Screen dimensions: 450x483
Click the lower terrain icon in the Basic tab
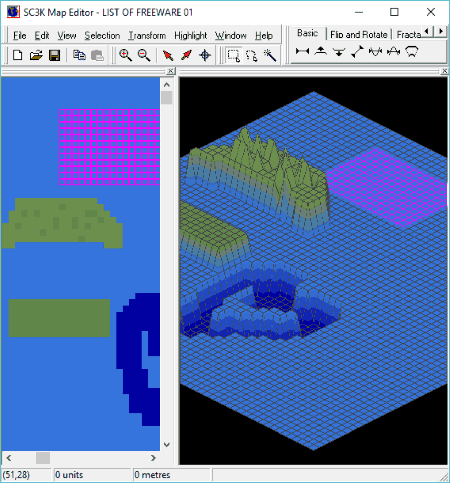[x=339, y=51]
